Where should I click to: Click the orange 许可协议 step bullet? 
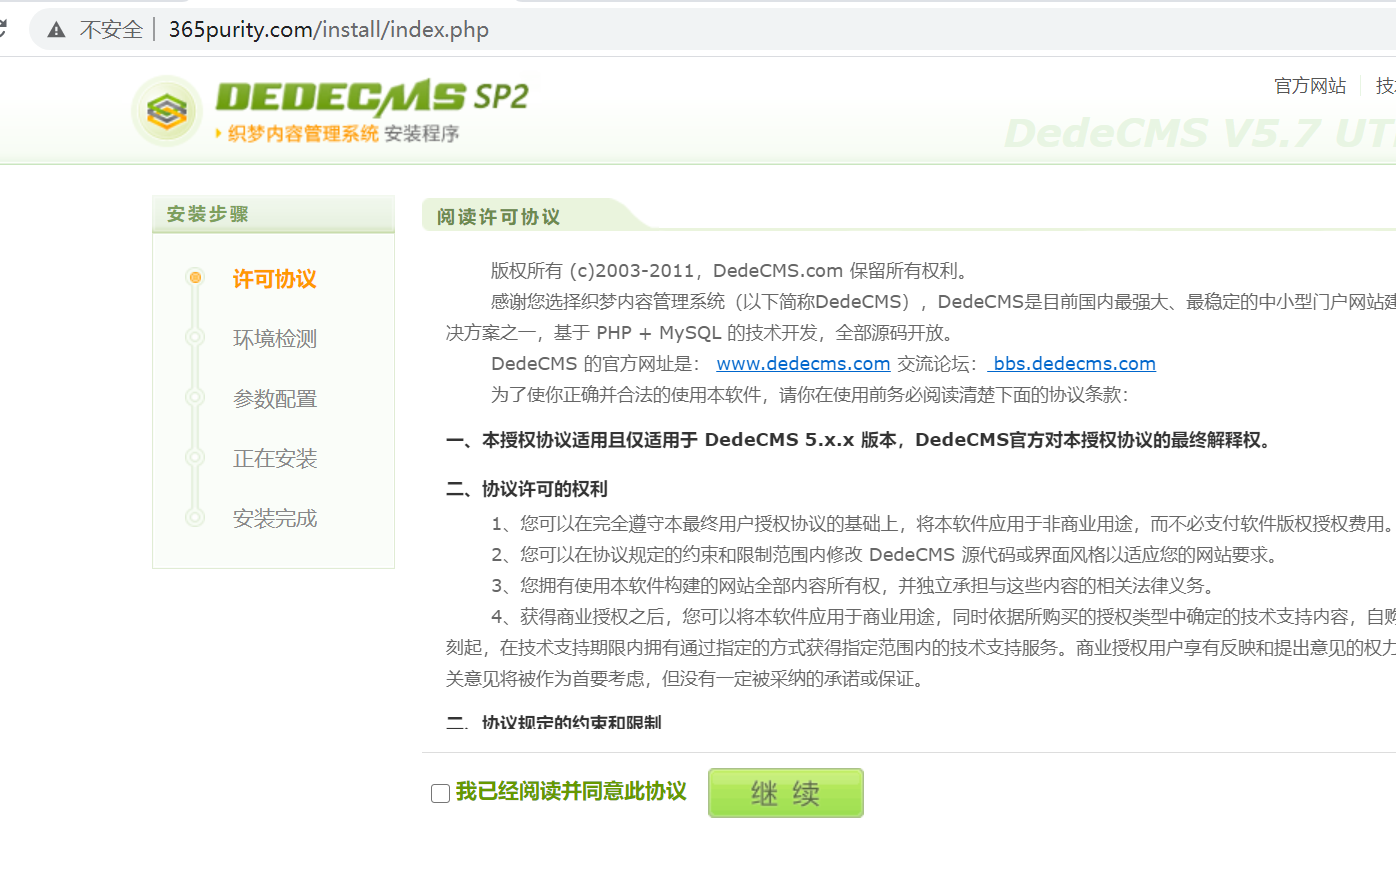coord(195,278)
